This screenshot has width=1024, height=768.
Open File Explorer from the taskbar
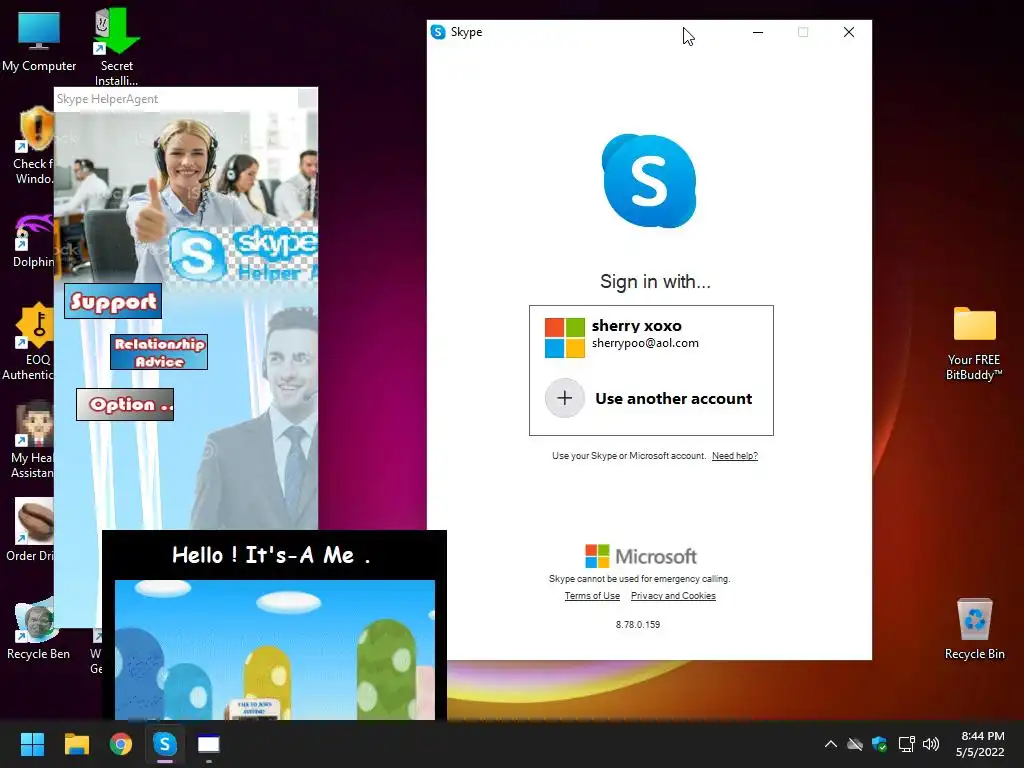point(76,744)
